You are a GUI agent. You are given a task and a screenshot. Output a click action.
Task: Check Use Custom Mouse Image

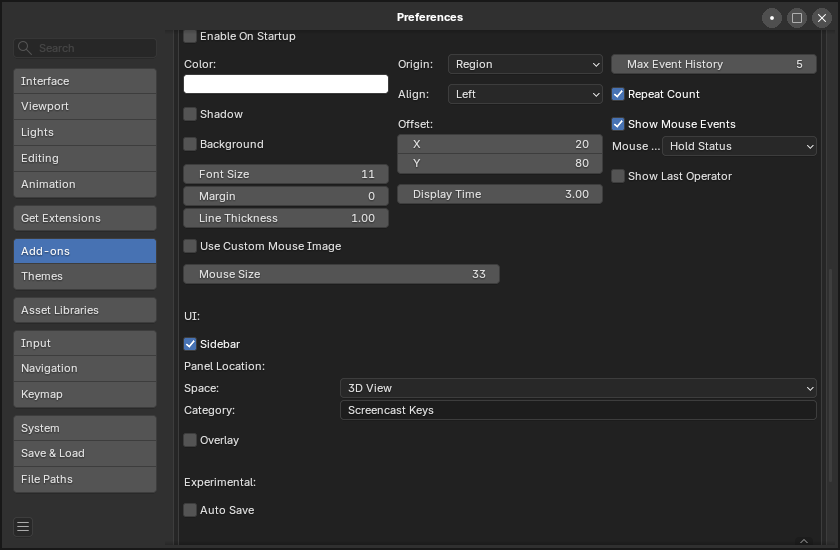pos(190,246)
